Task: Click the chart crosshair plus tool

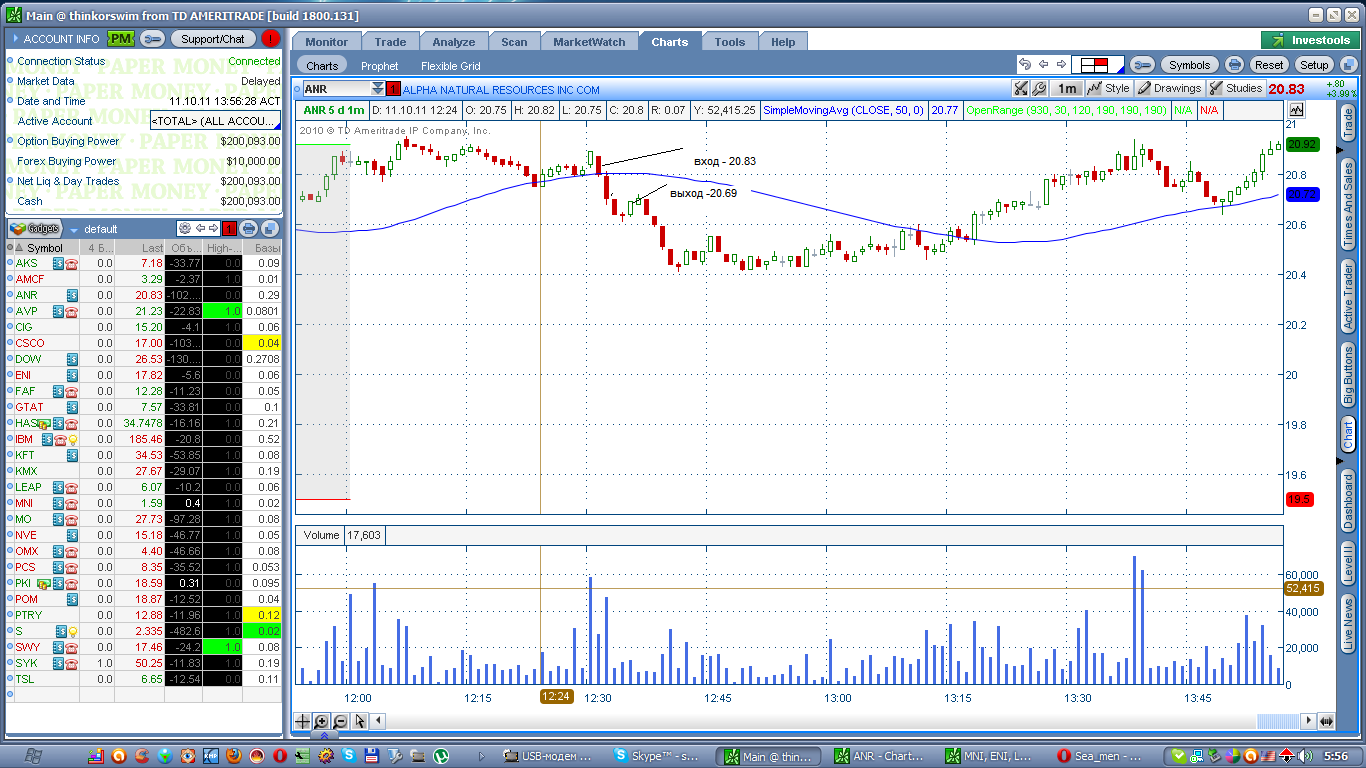Action: [x=302, y=721]
